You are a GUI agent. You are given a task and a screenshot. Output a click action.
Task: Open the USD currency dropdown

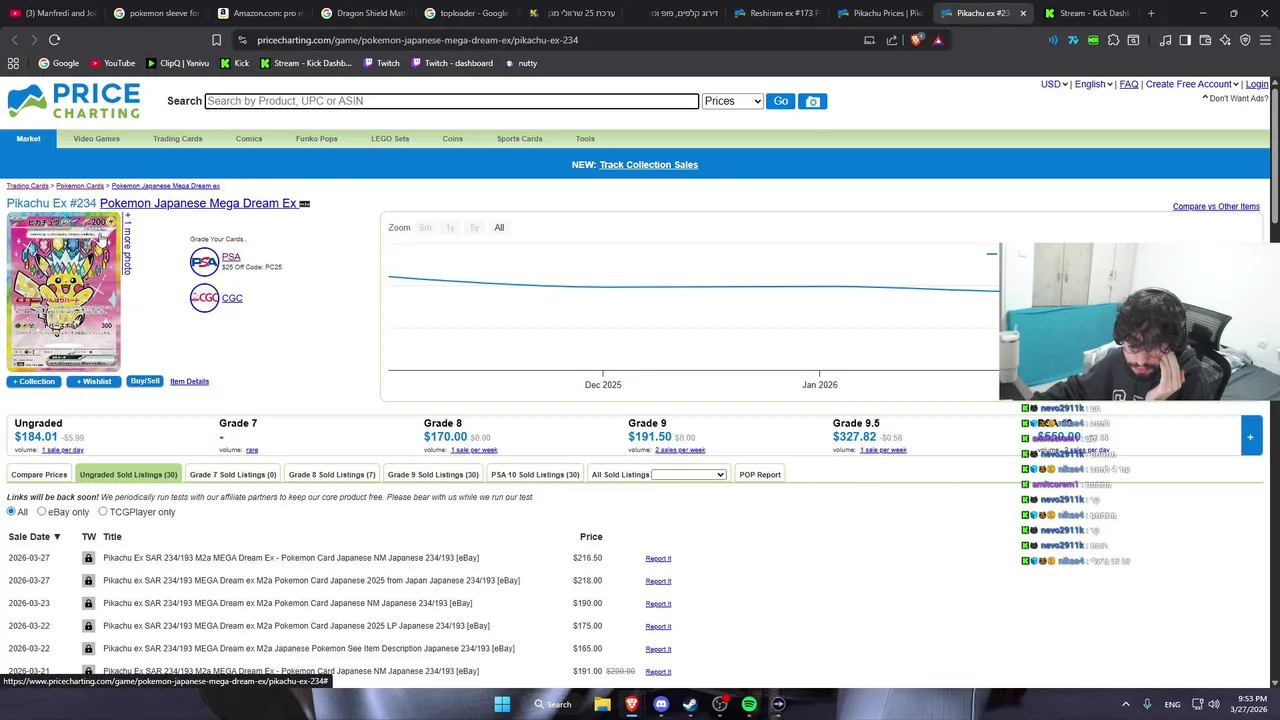tap(1054, 84)
